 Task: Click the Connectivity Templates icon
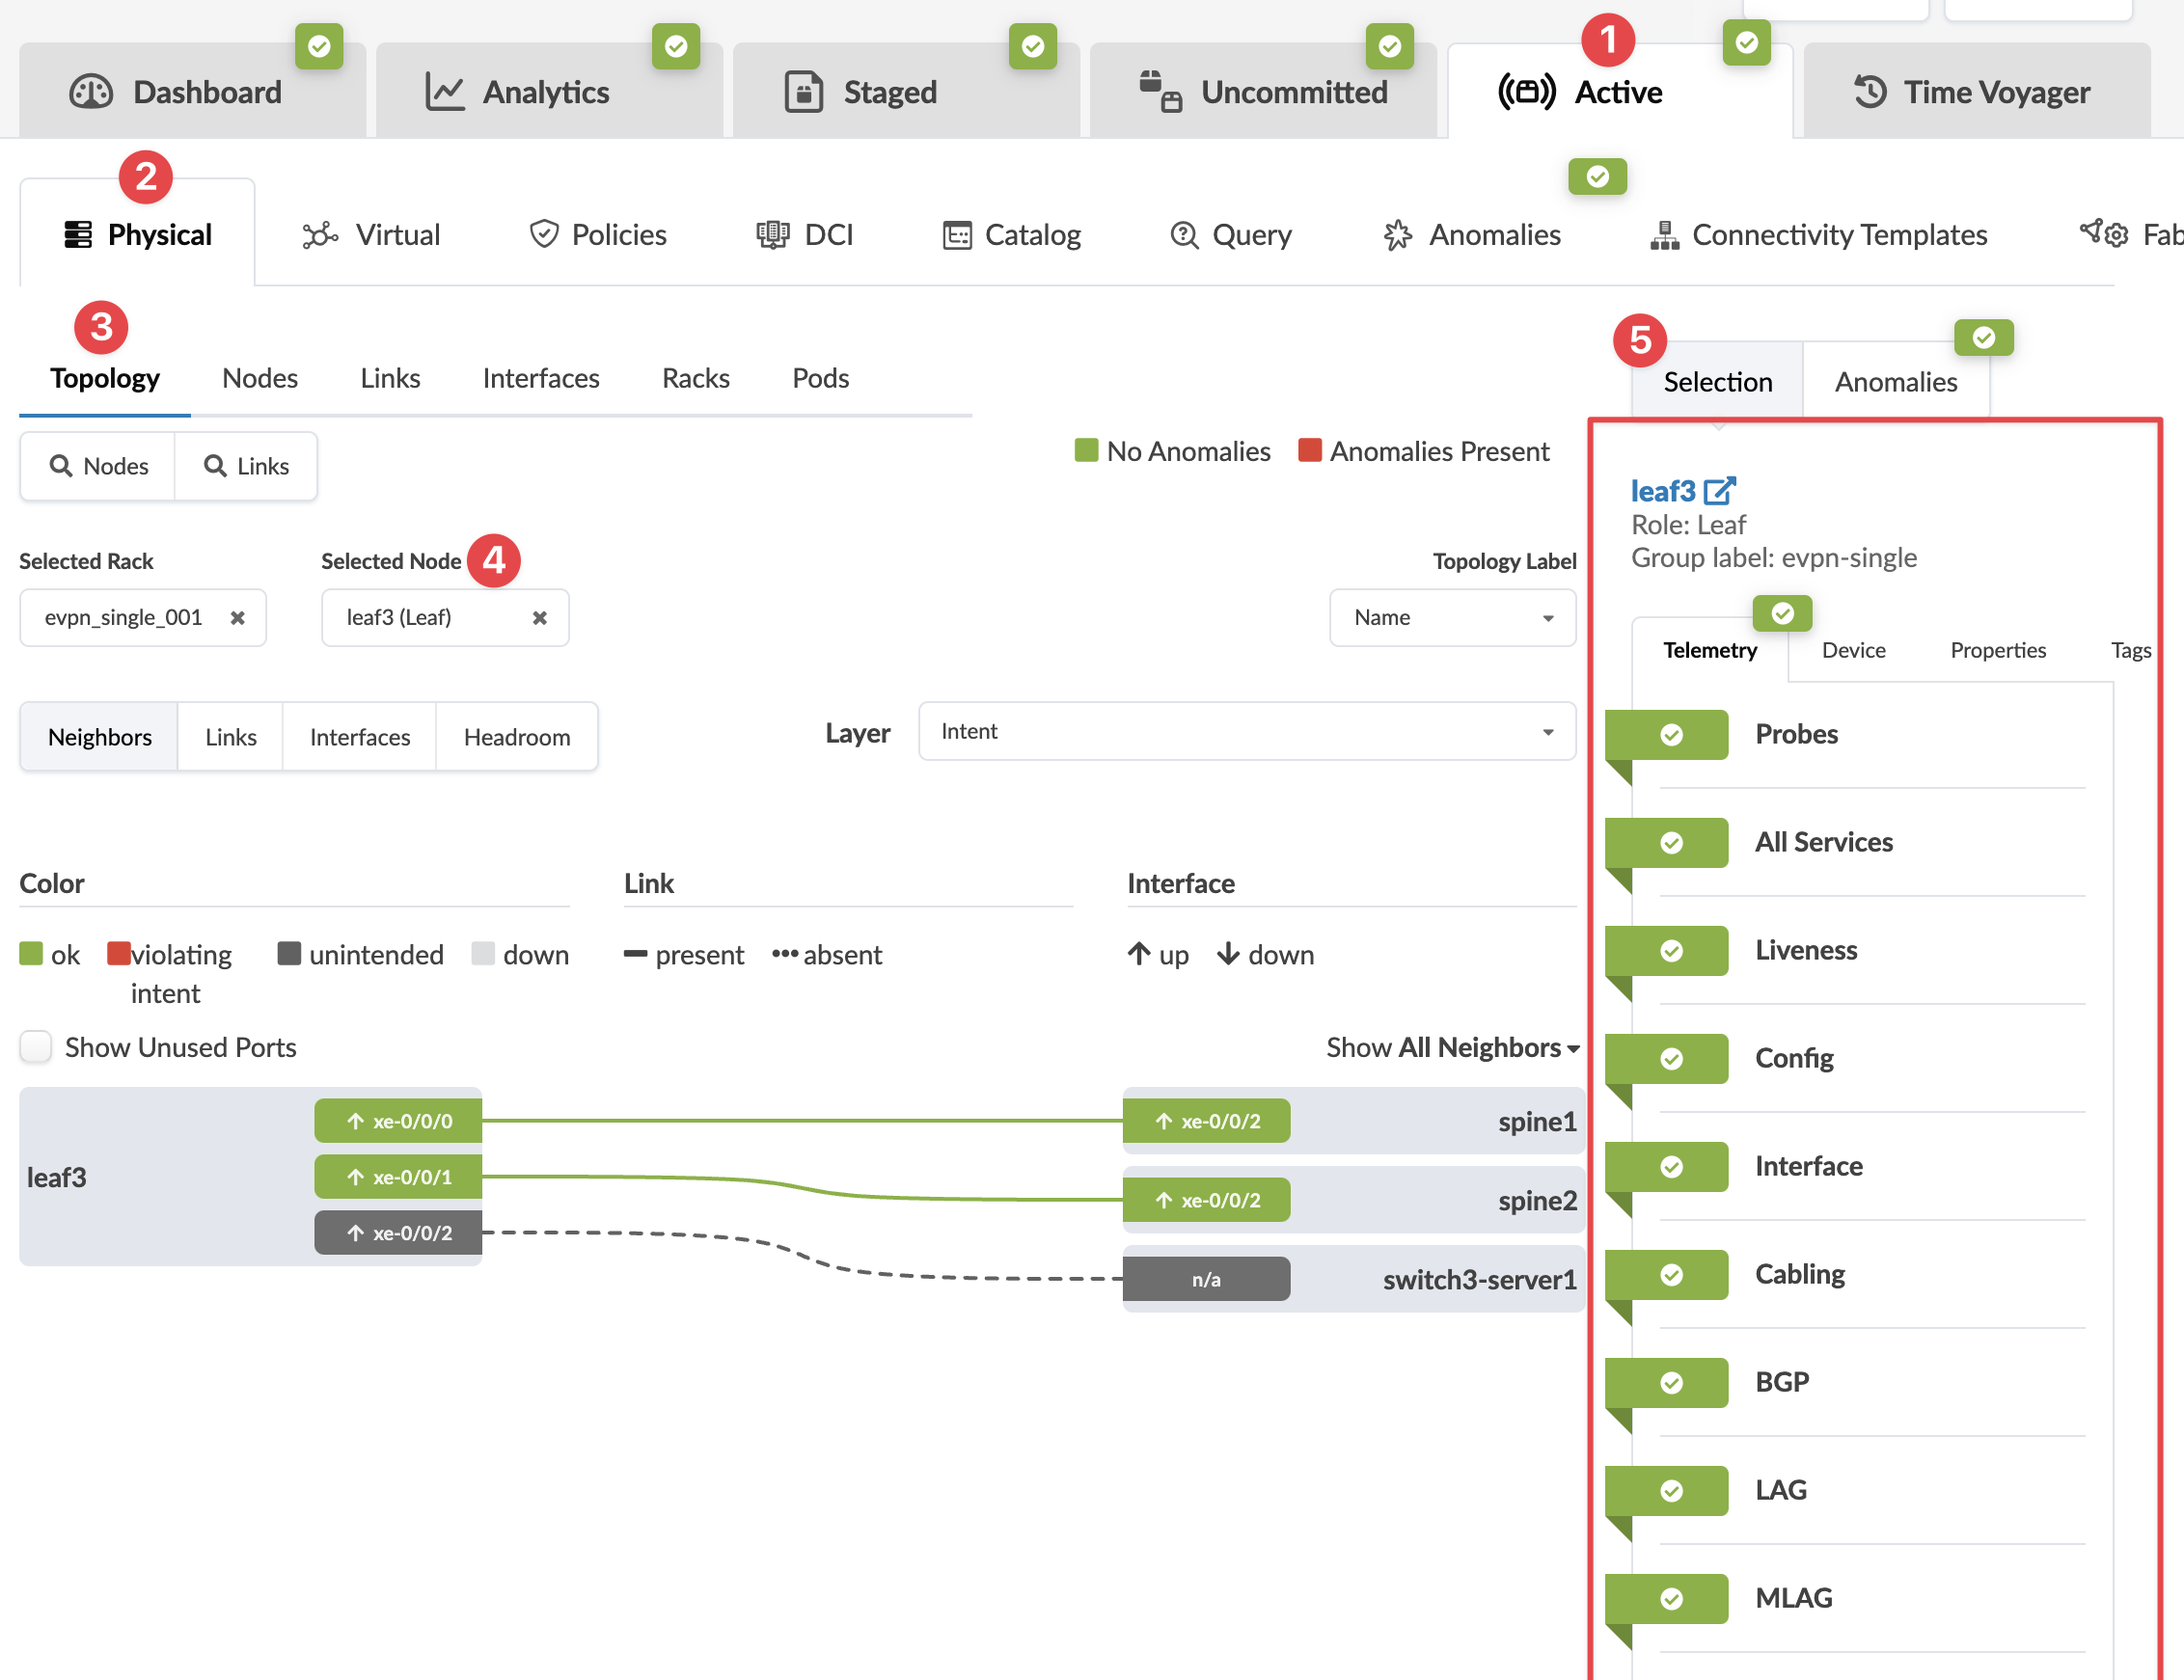1664,235
